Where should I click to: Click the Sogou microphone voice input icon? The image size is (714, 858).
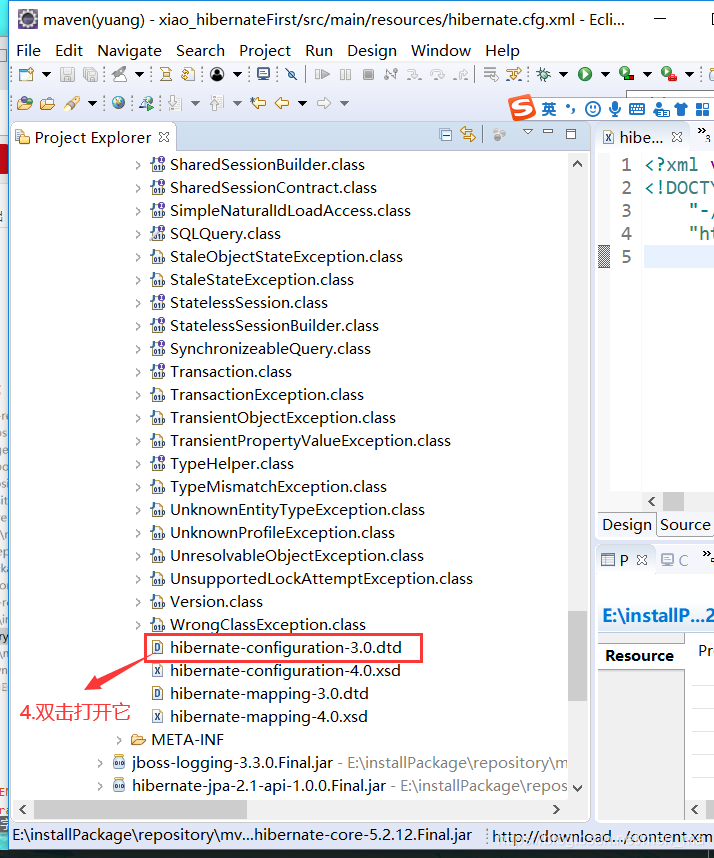615,109
